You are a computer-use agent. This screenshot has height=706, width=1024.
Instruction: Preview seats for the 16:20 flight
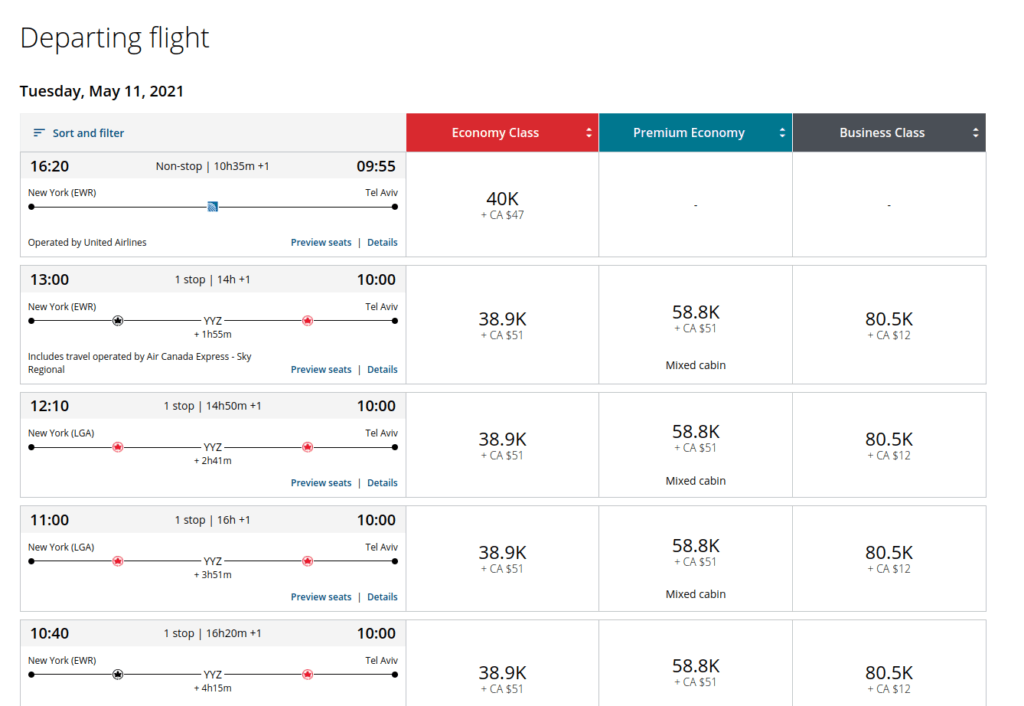pyautogui.click(x=321, y=242)
